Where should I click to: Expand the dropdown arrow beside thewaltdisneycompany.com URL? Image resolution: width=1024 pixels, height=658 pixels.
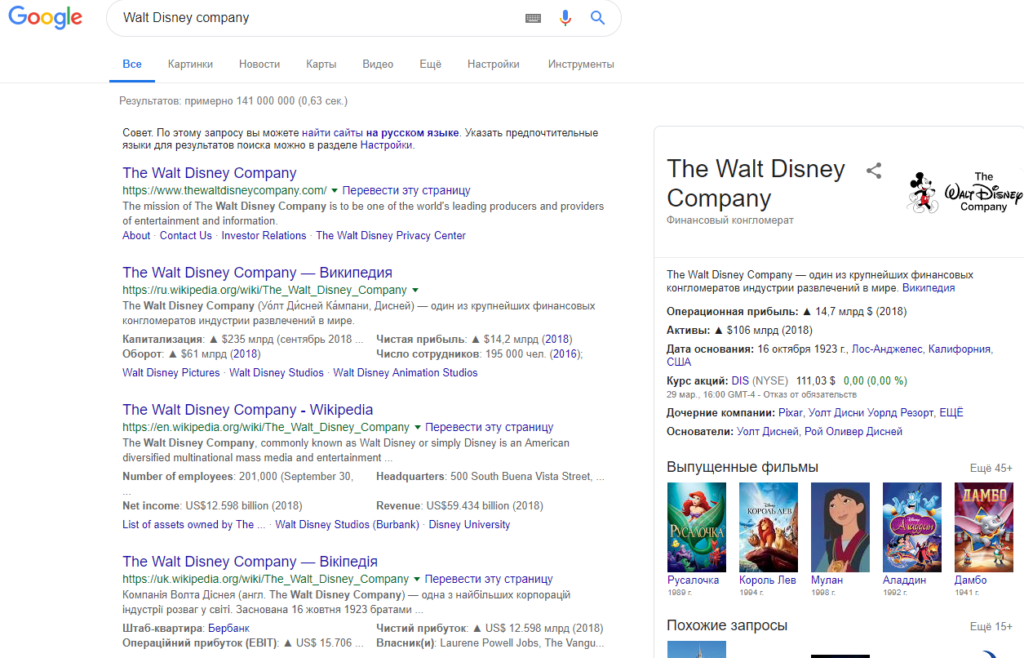[x=334, y=191]
